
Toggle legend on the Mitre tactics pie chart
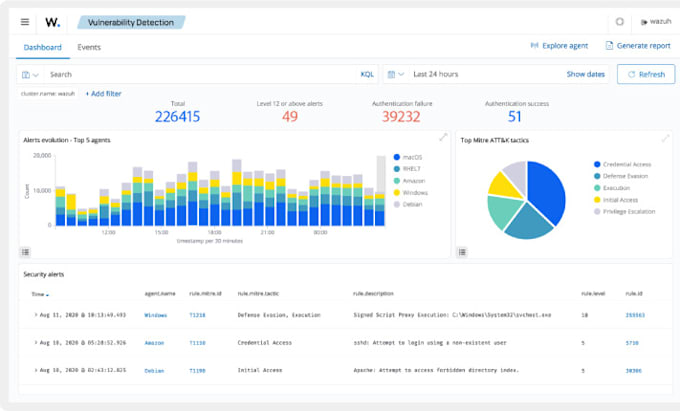click(x=463, y=252)
